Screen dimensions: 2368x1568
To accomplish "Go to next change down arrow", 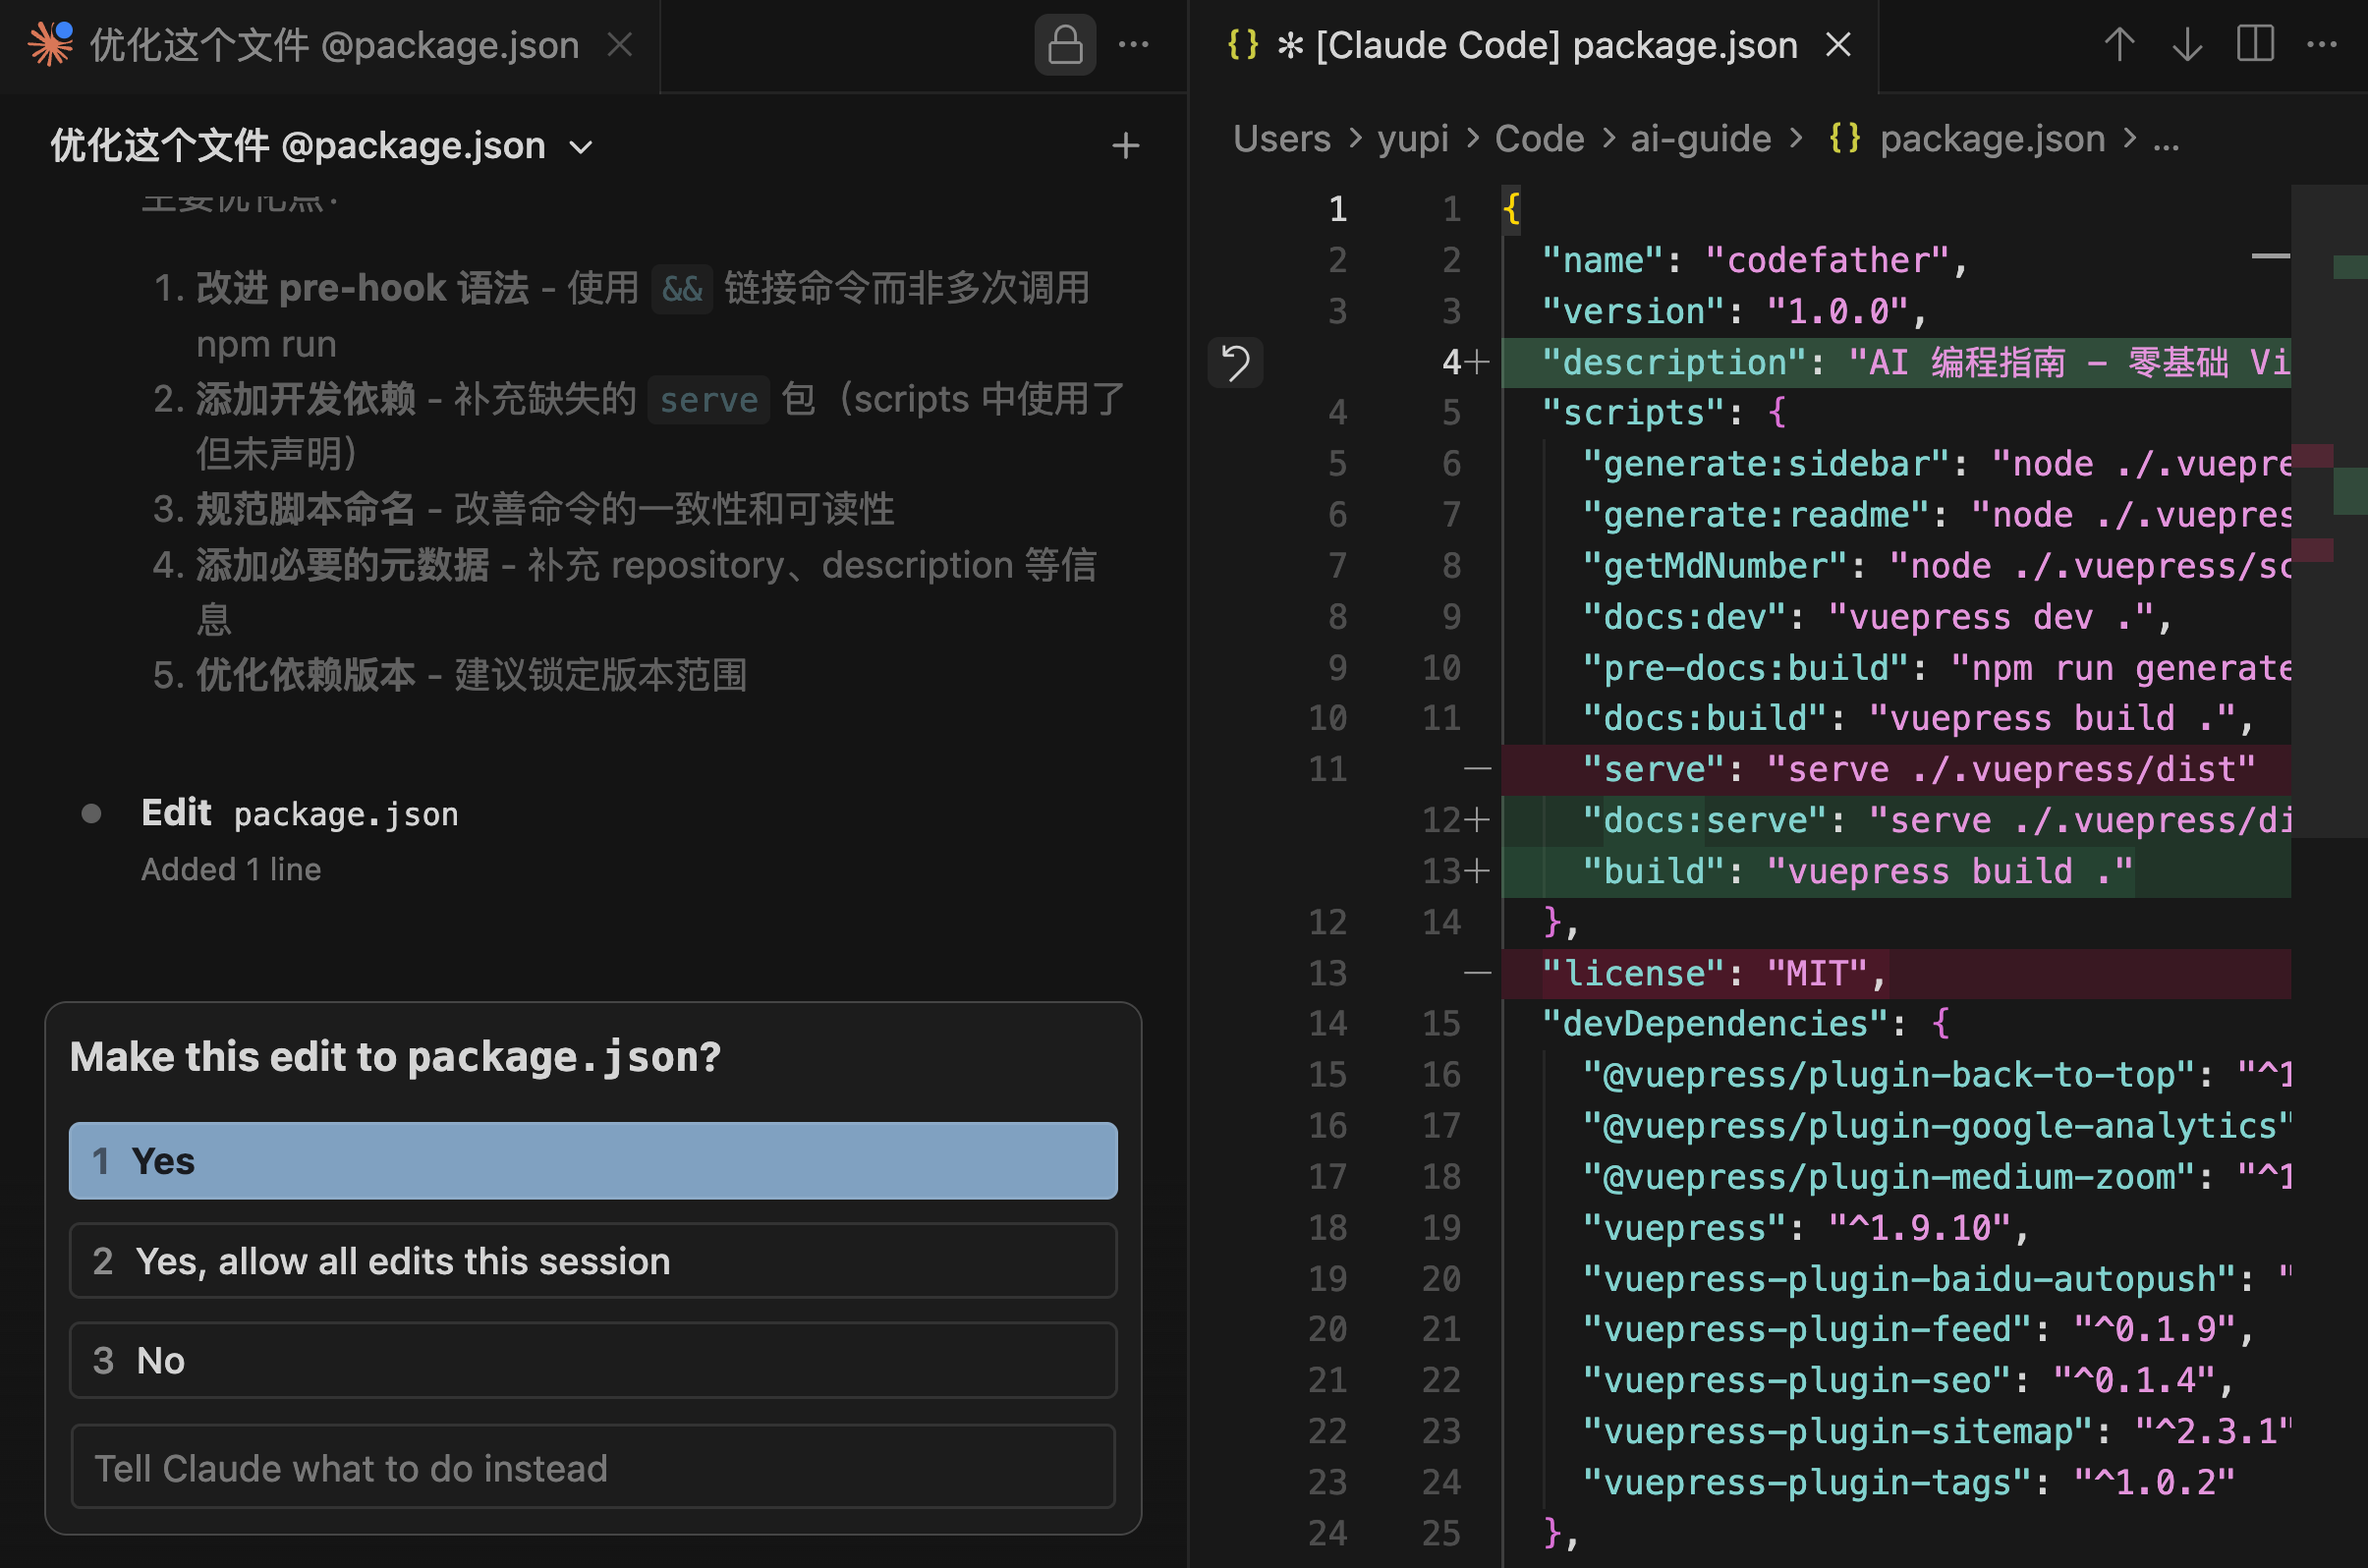I will click(x=2187, y=45).
